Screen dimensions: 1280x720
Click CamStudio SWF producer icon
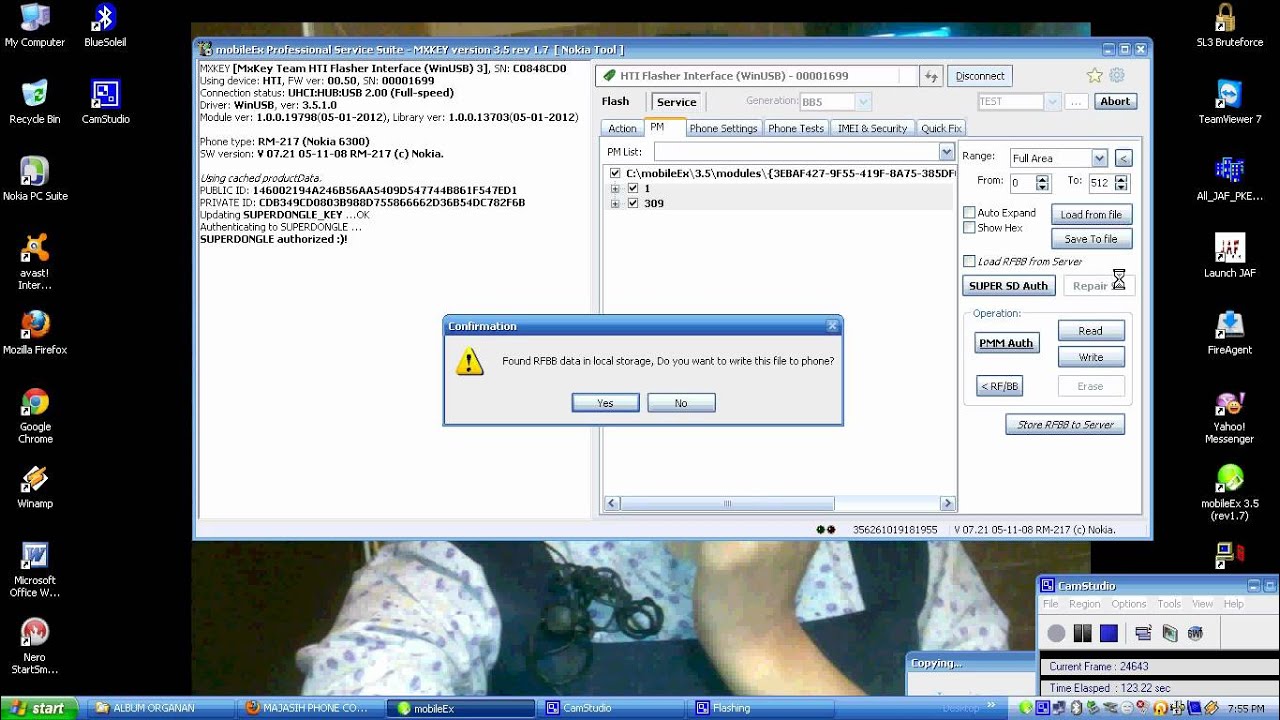pyautogui.click(x=1195, y=633)
